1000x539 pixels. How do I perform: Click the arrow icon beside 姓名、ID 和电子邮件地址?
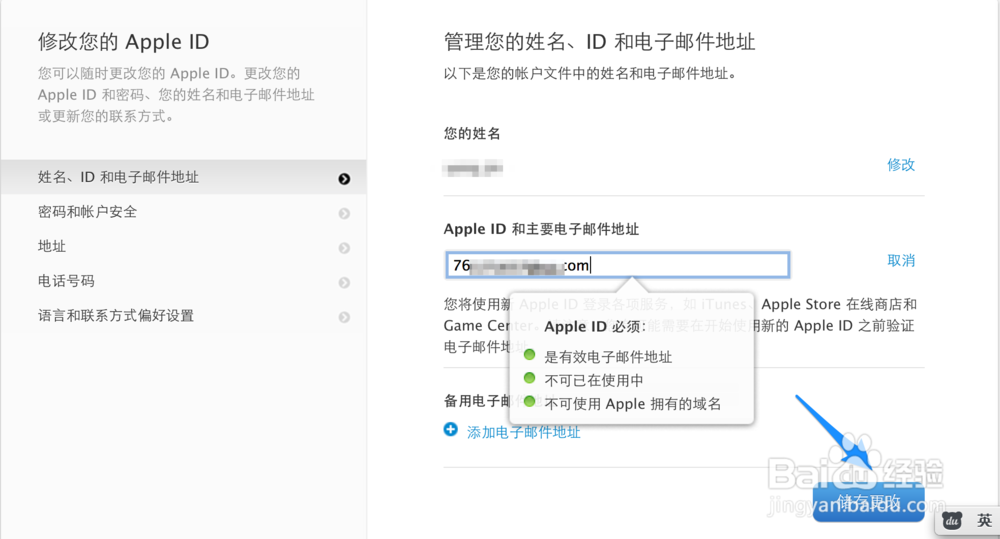(344, 179)
